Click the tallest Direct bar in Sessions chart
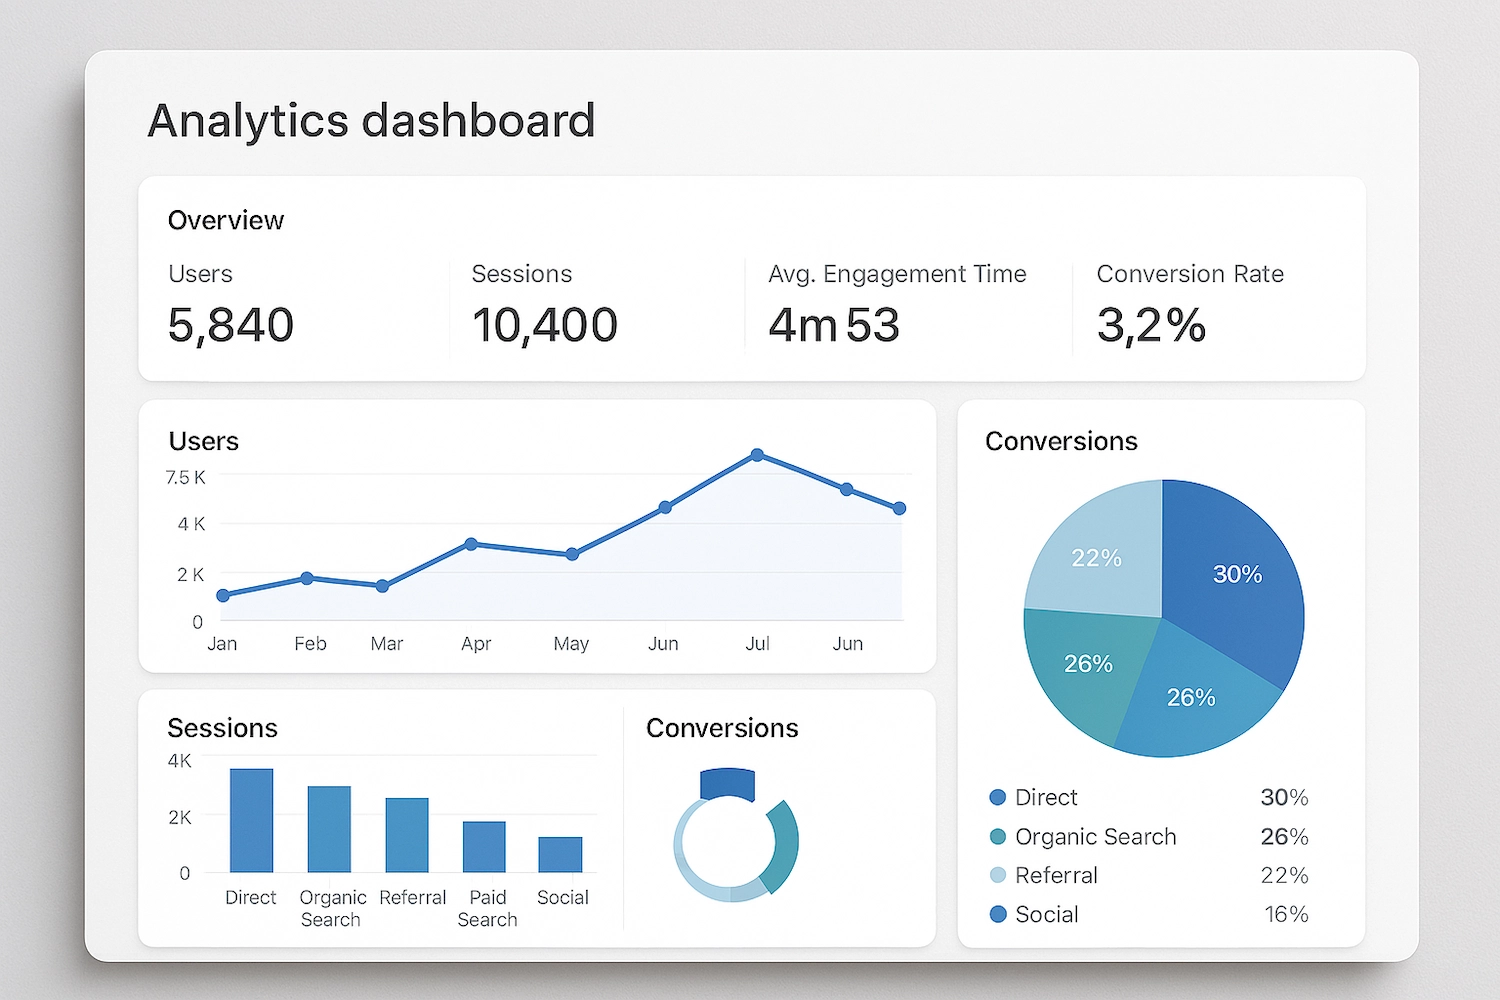Viewport: 1500px width, 1000px height. (252, 820)
